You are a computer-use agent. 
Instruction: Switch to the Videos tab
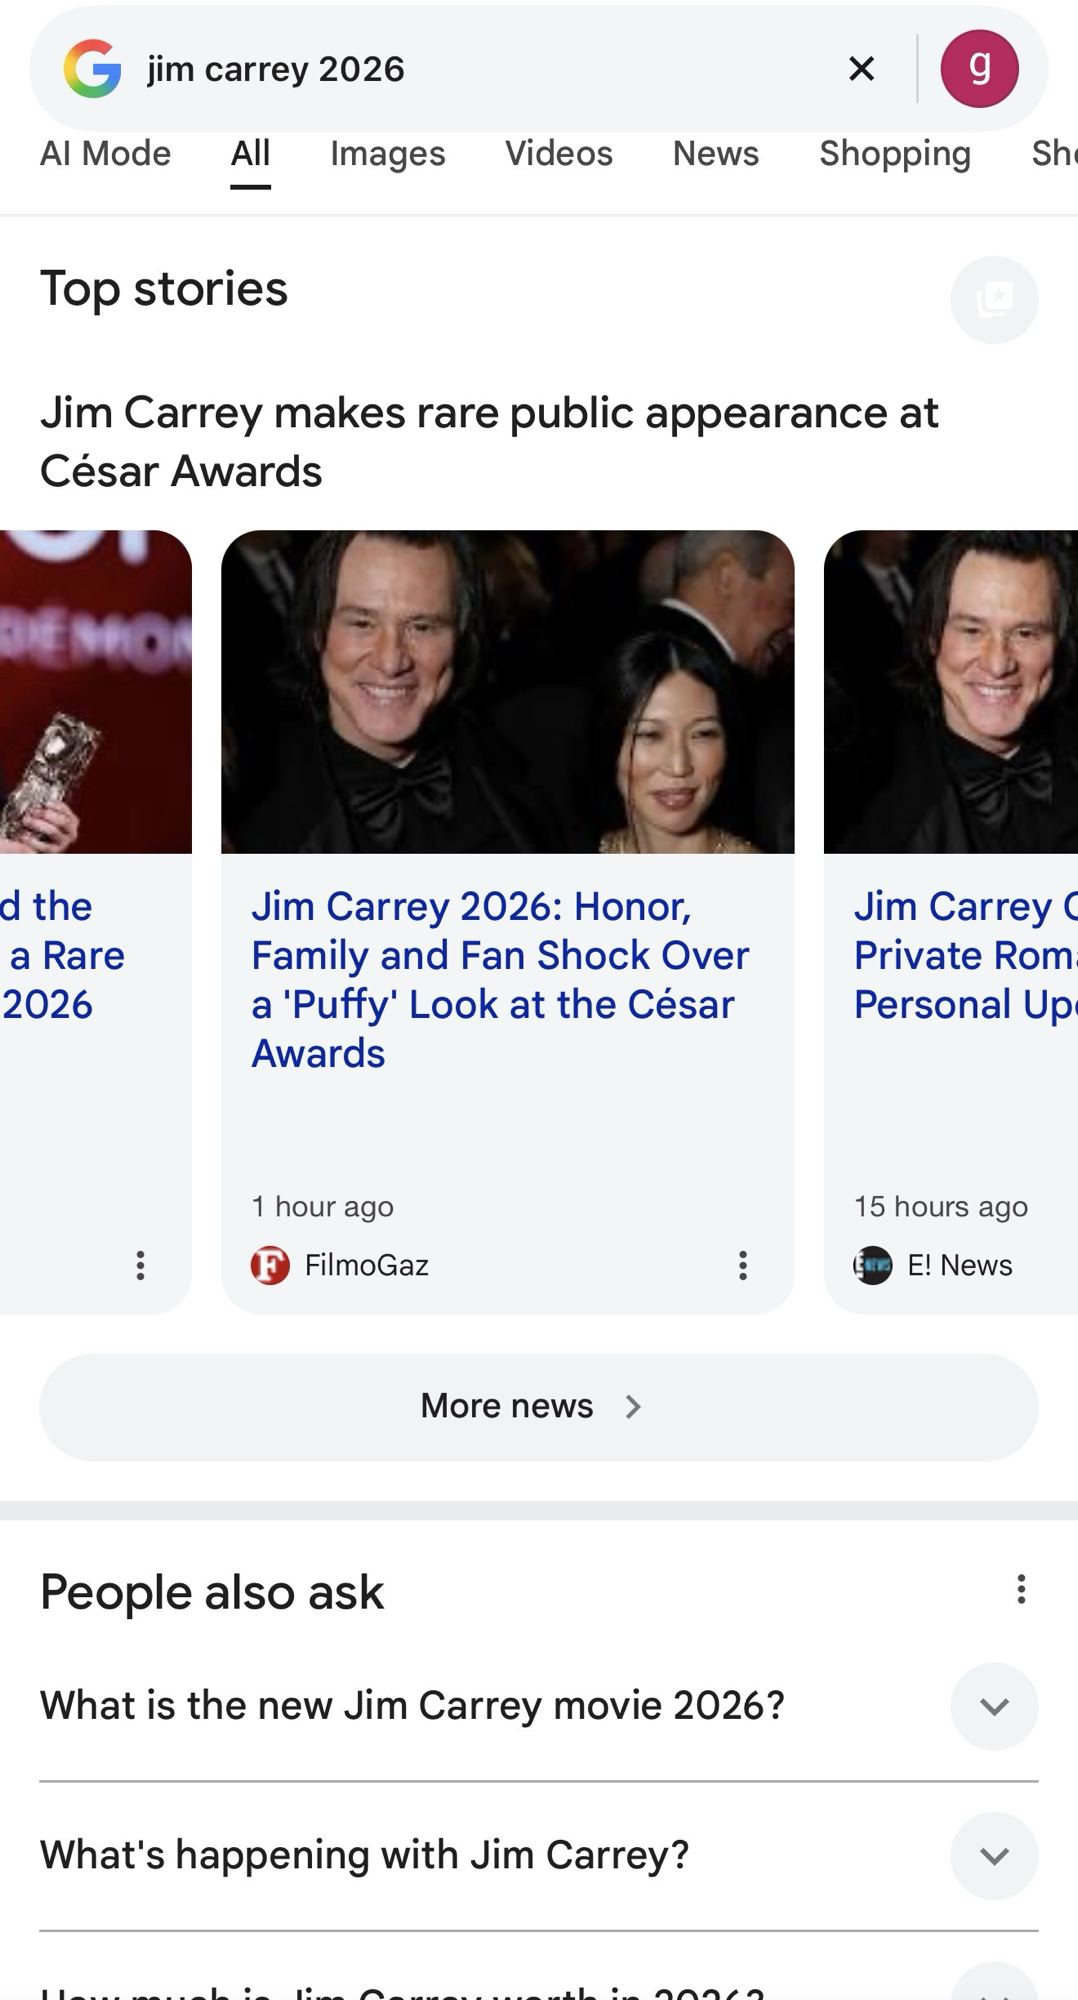pyautogui.click(x=558, y=153)
